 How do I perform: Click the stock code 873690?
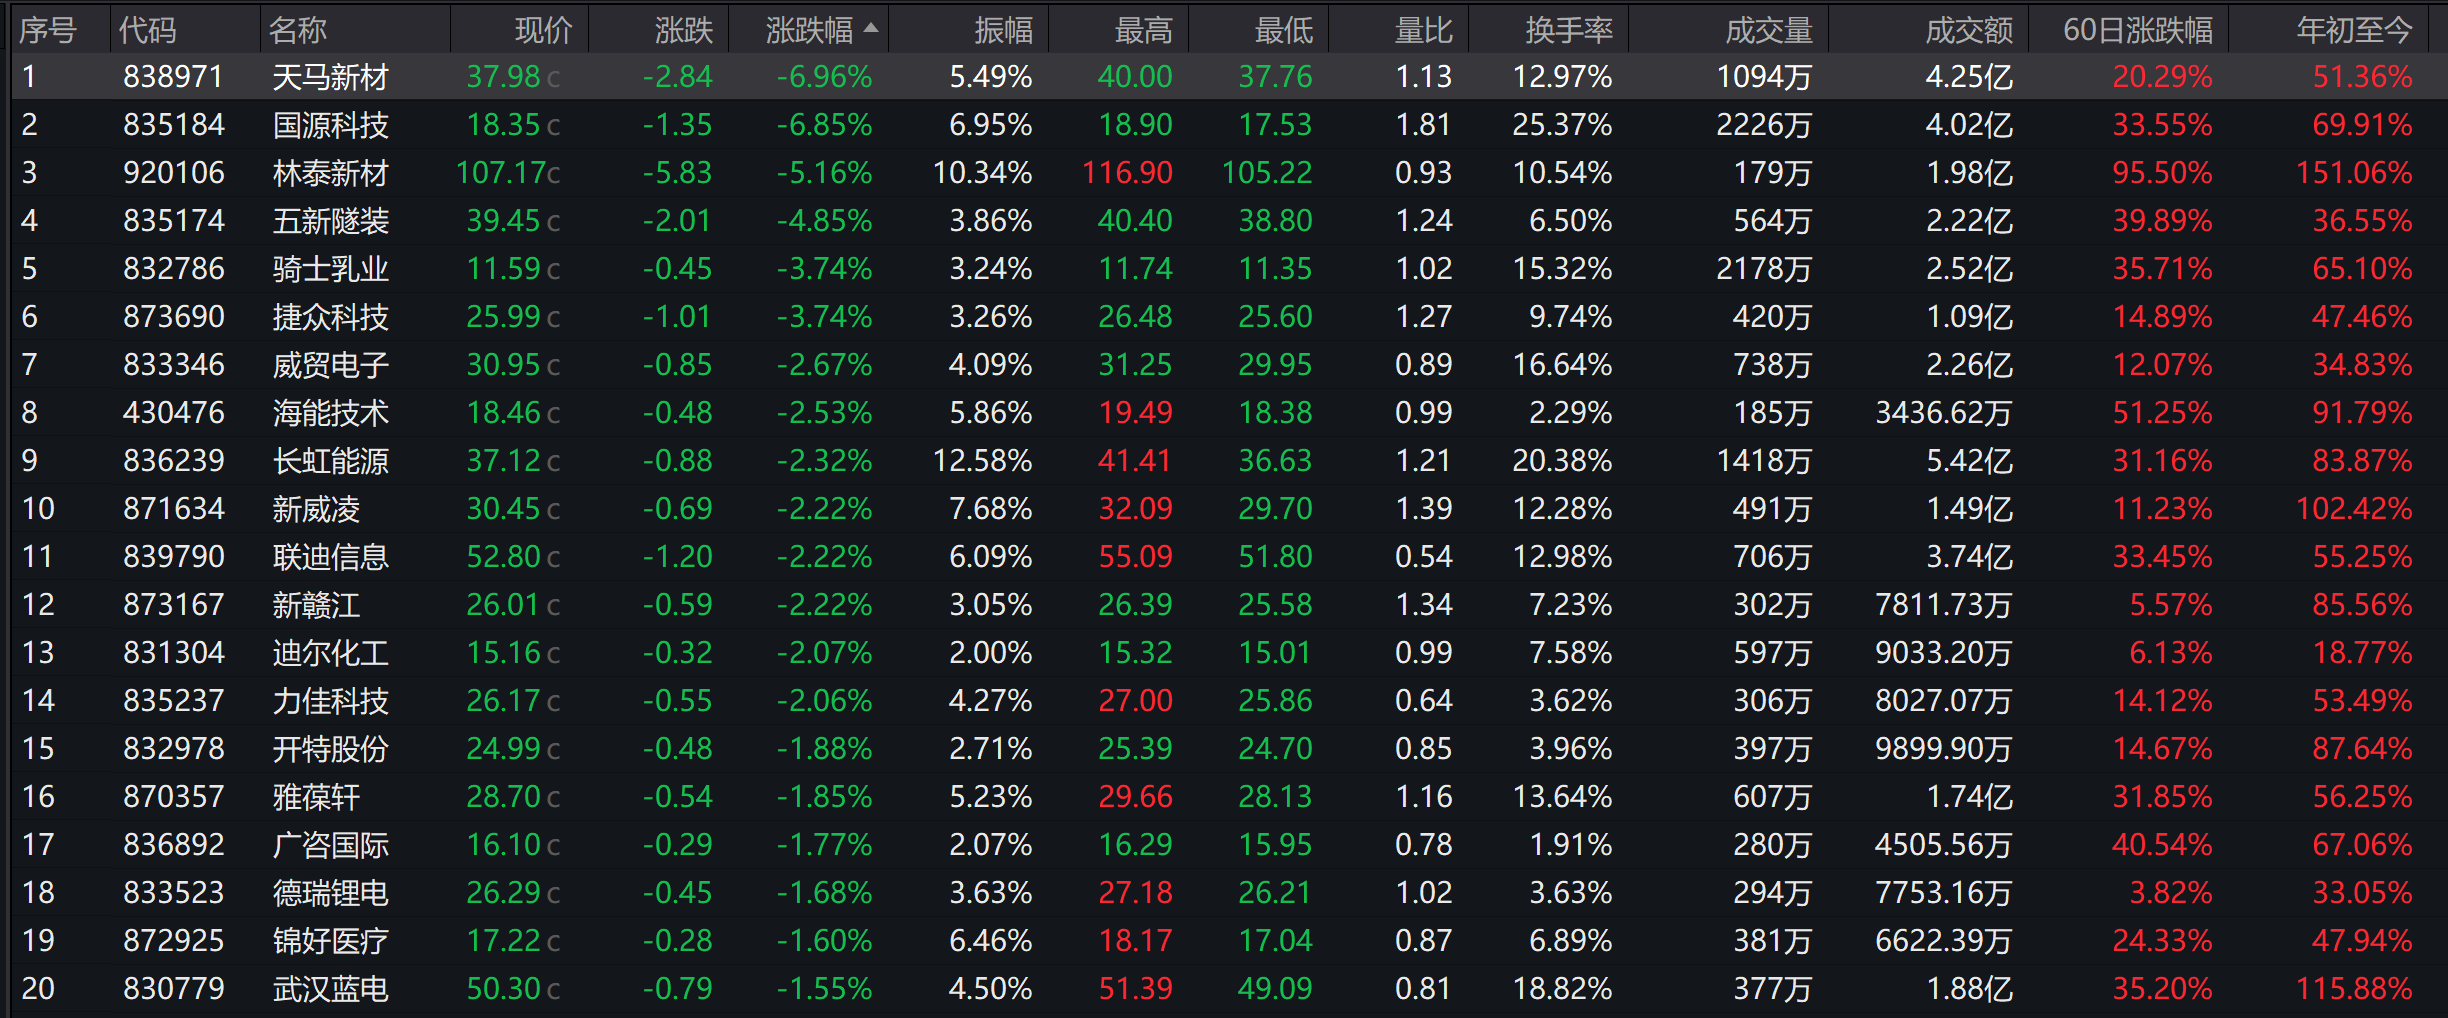[x=173, y=317]
